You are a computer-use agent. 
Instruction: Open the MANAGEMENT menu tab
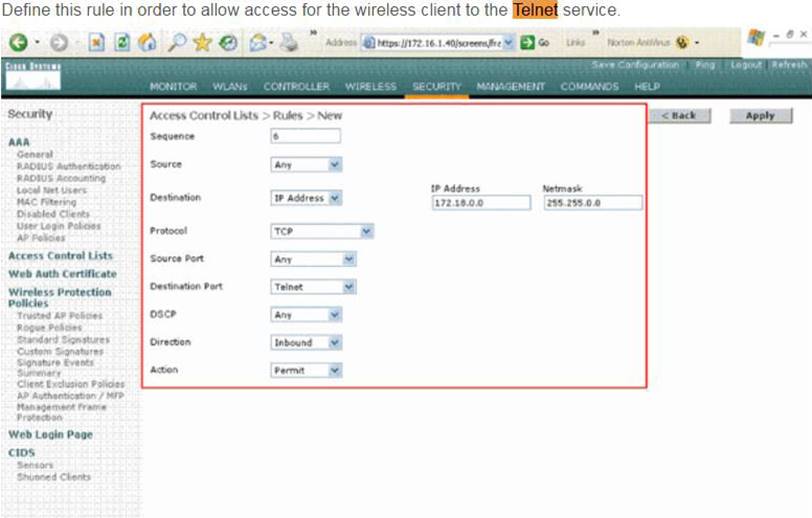pos(510,87)
